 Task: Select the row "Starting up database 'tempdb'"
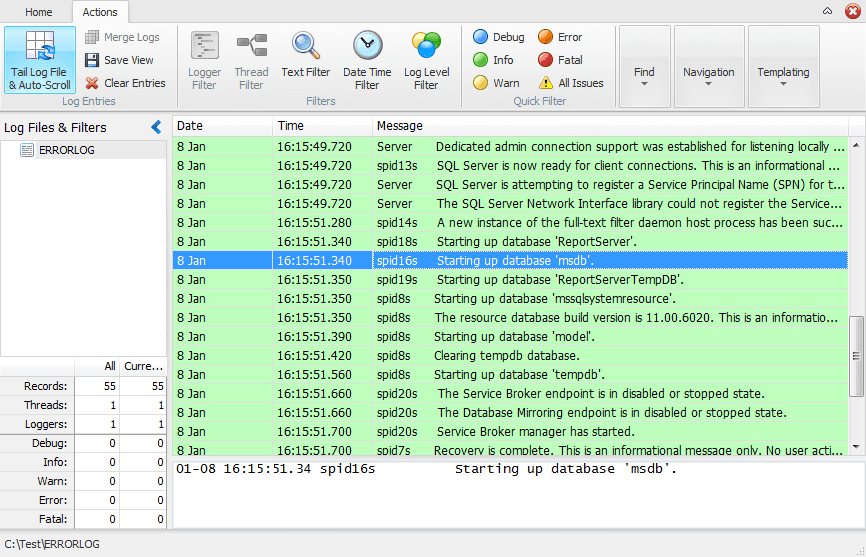pos(510,375)
